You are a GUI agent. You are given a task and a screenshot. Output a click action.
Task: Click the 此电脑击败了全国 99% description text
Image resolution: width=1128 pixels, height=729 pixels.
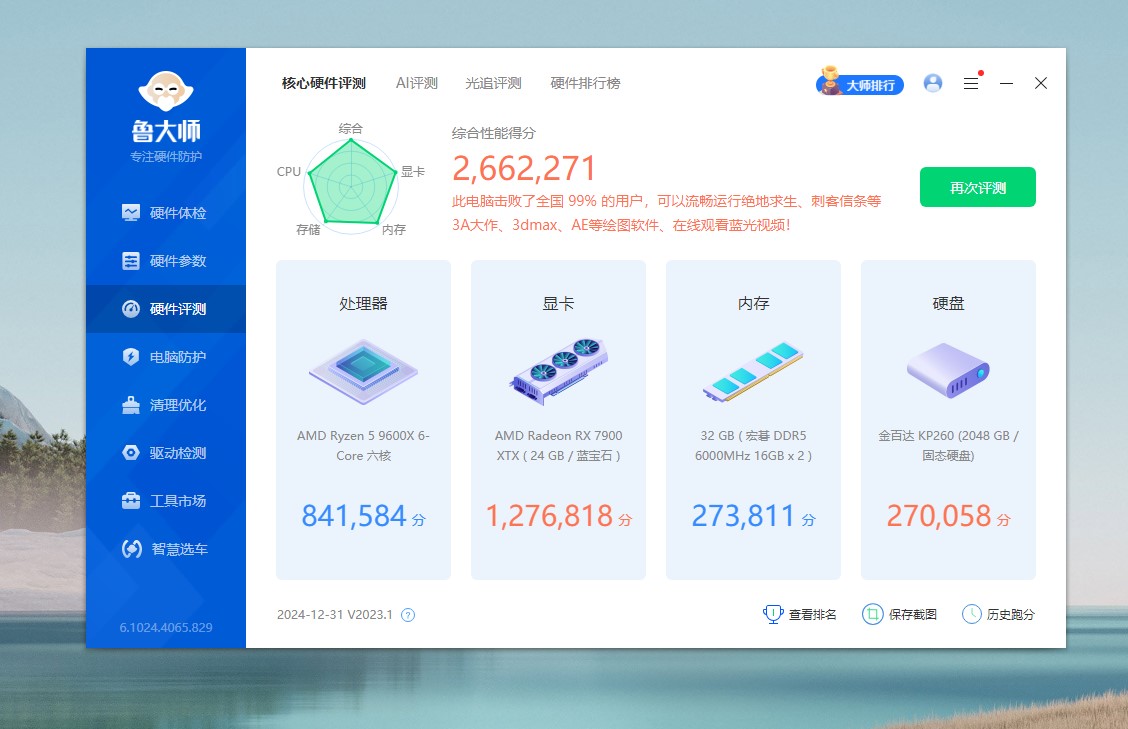[666, 213]
